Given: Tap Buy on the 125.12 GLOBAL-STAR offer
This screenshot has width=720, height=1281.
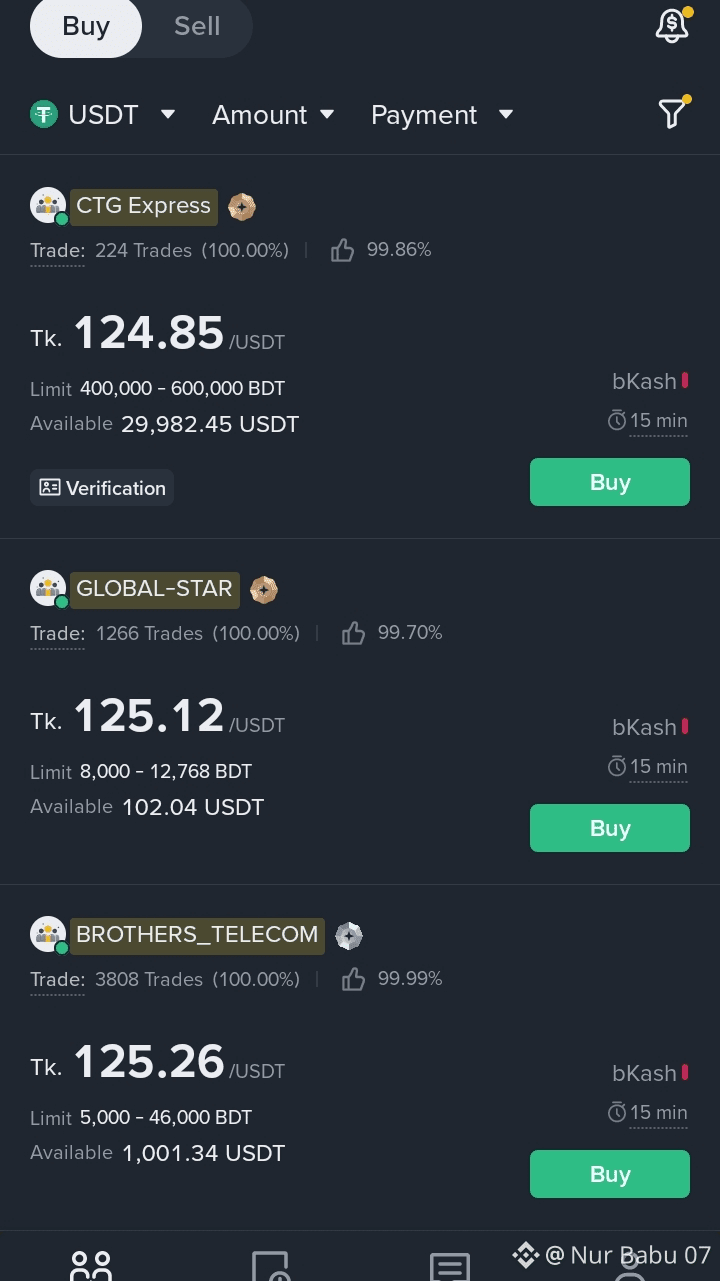Looking at the screenshot, I should pyautogui.click(x=610, y=828).
